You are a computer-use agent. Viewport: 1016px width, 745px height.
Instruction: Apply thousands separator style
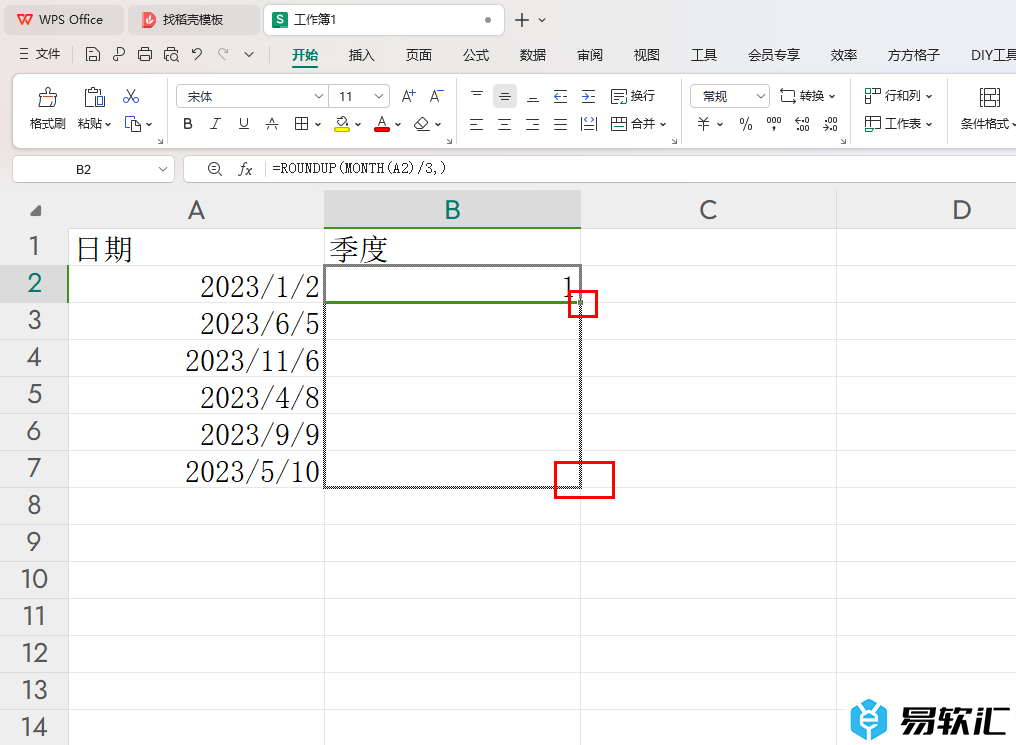[x=774, y=124]
